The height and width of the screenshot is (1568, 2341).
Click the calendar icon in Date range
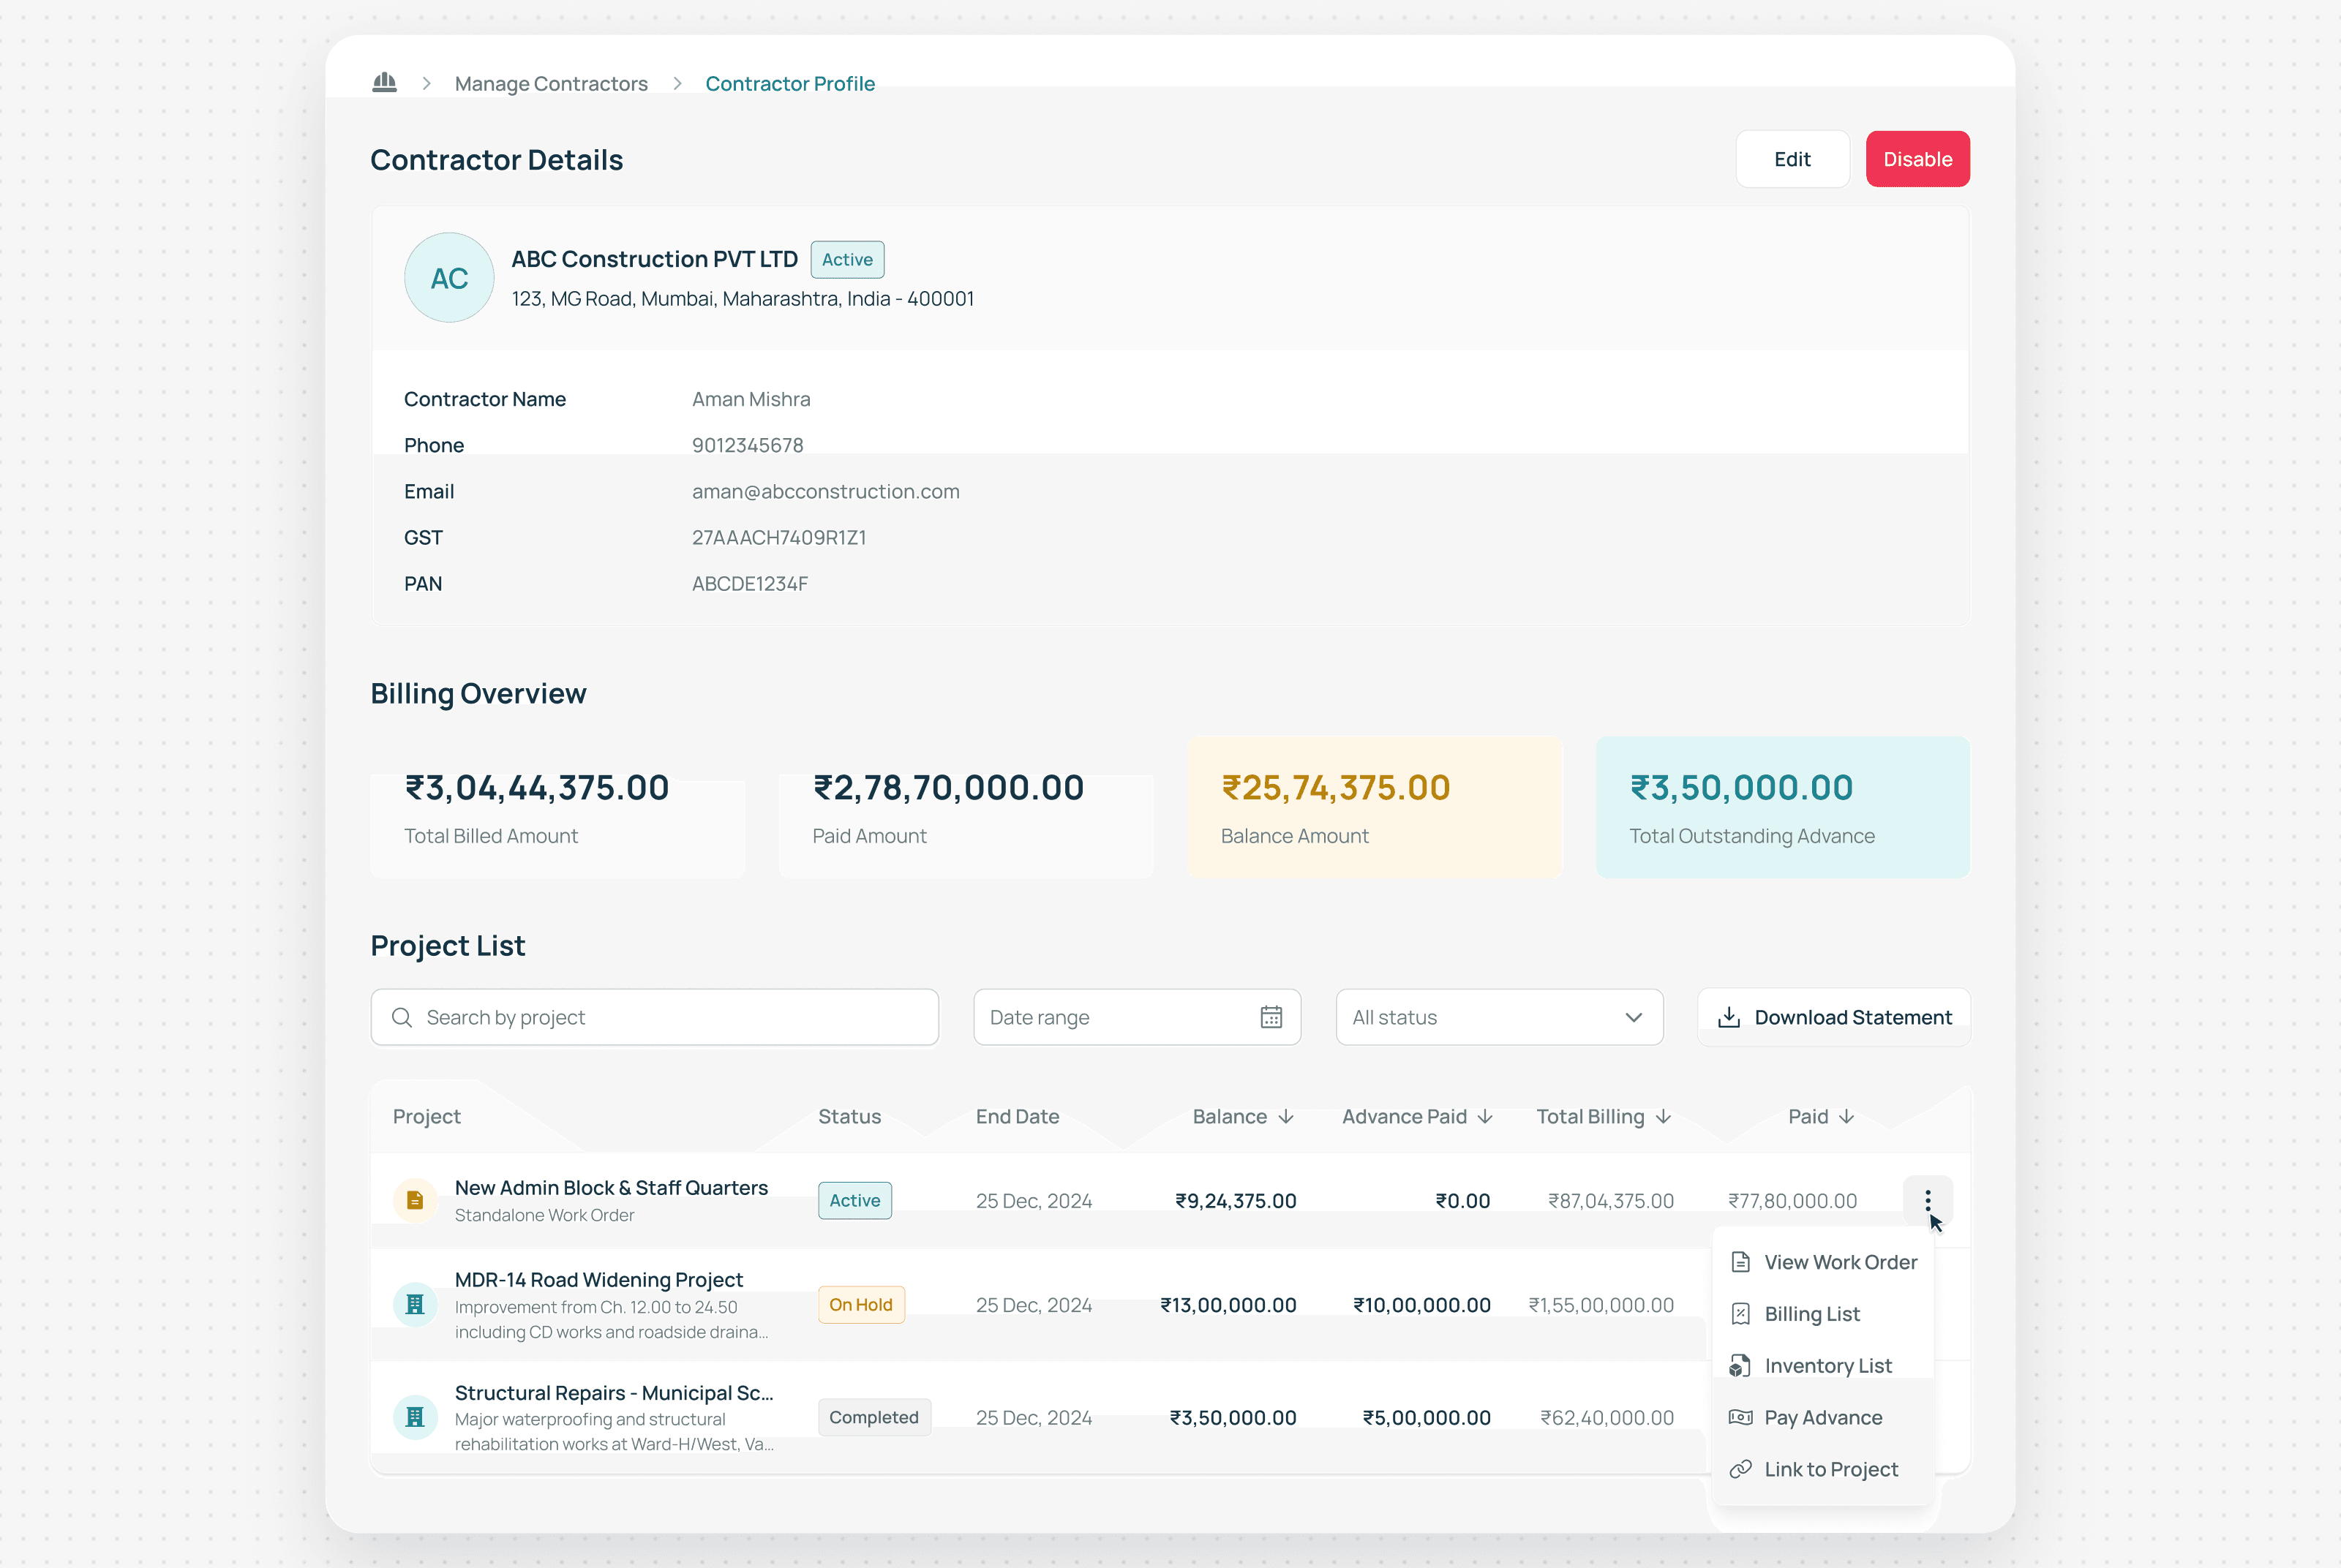1271,1017
